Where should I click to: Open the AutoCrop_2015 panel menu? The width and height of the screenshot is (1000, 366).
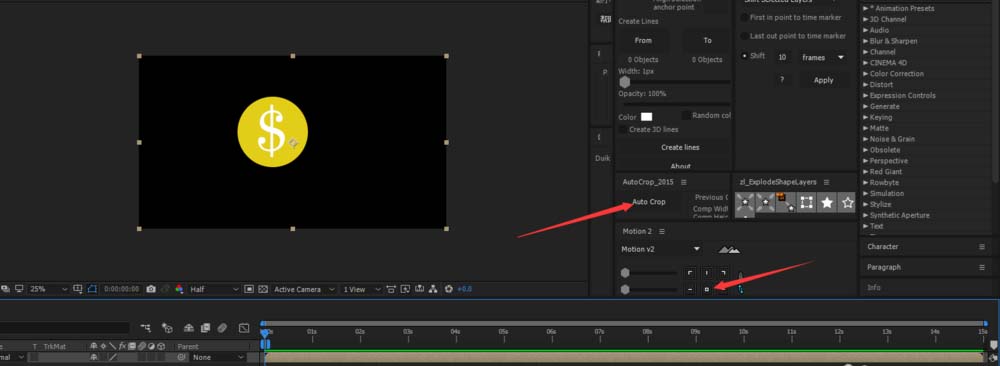point(684,182)
